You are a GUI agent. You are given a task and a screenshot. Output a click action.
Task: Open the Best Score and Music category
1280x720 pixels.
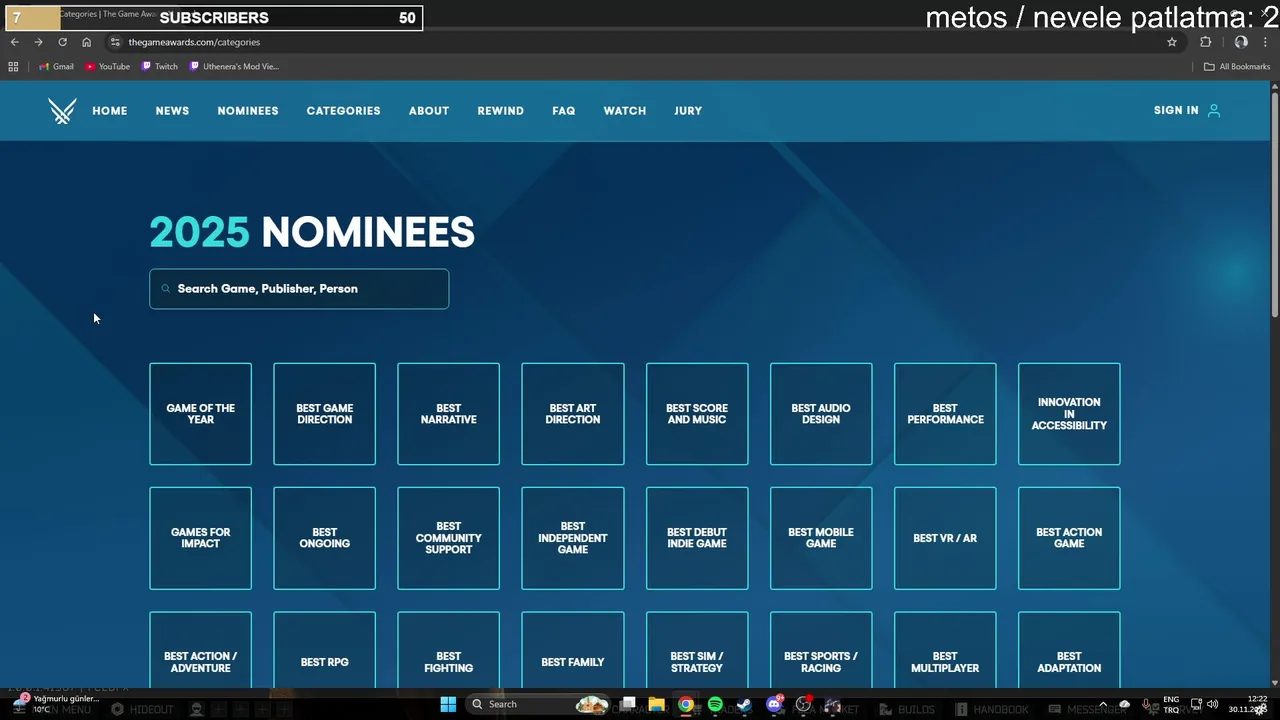697,414
